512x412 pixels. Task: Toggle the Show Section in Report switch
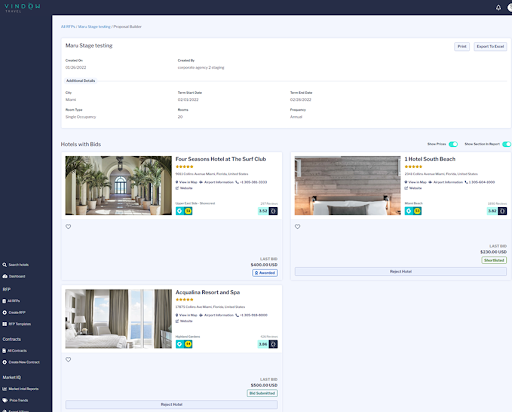tap(507, 144)
